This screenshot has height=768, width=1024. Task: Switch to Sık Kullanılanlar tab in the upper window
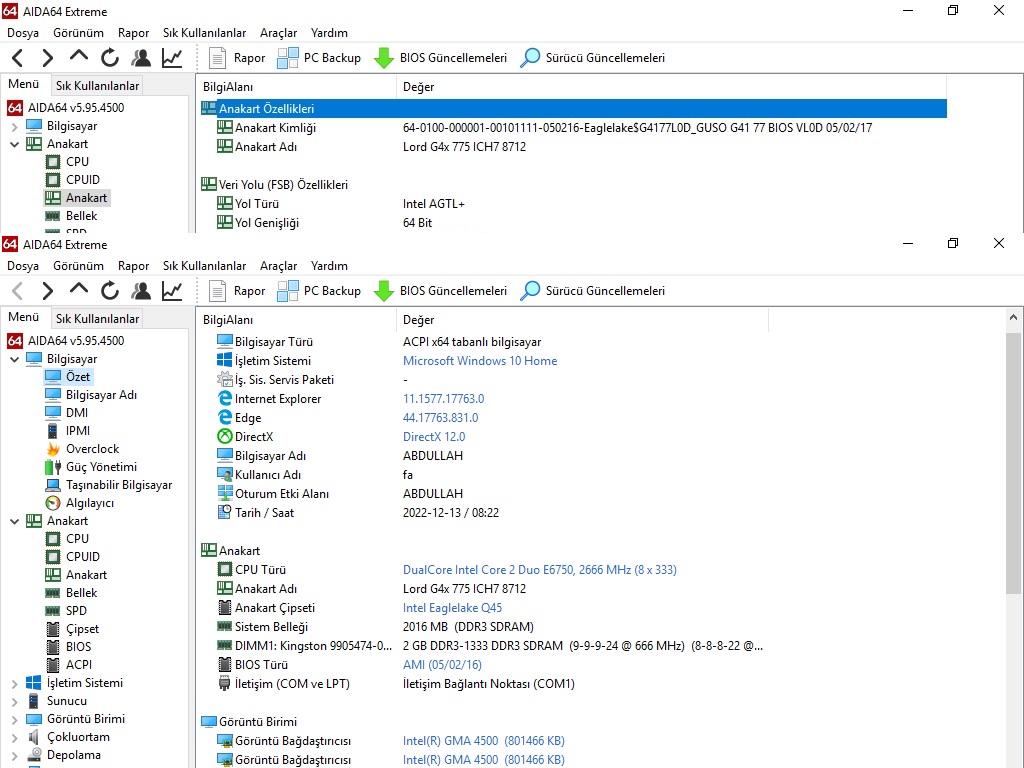(x=97, y=86)
